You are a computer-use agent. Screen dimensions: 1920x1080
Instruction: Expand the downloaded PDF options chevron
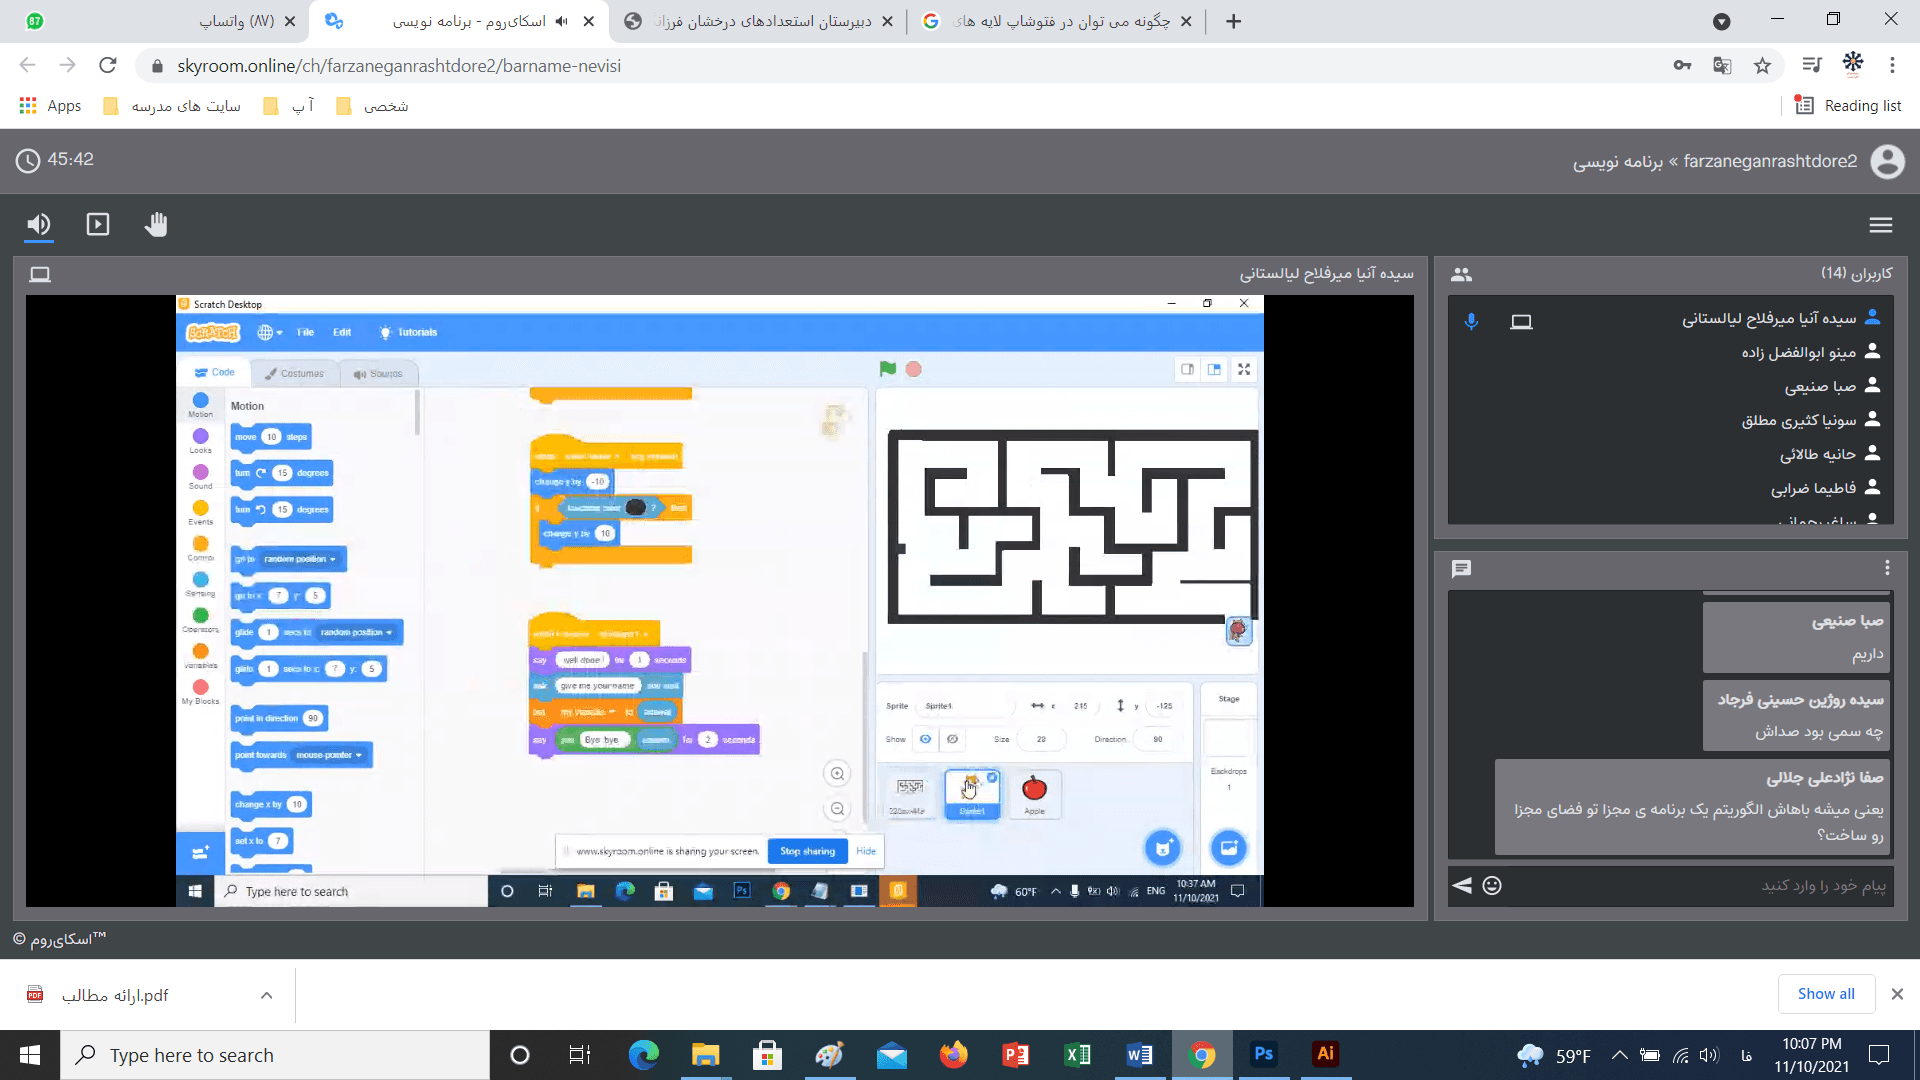pos(266,995)
